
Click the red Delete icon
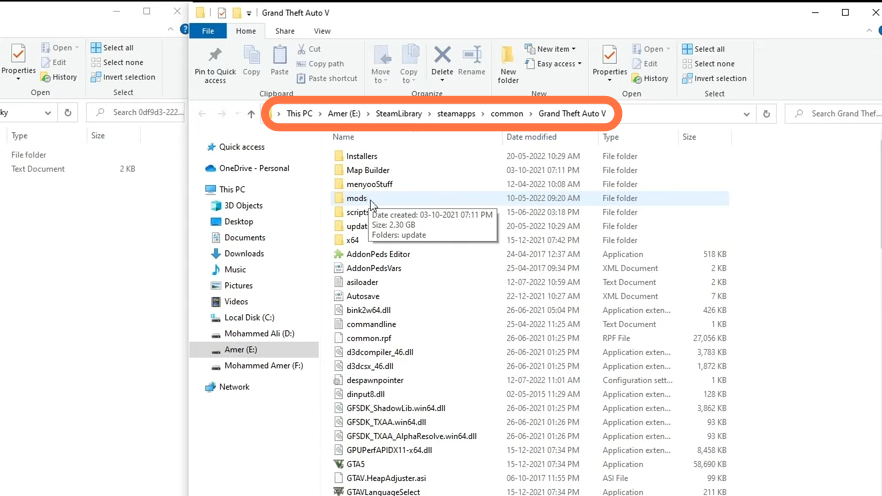pos(442,55)
